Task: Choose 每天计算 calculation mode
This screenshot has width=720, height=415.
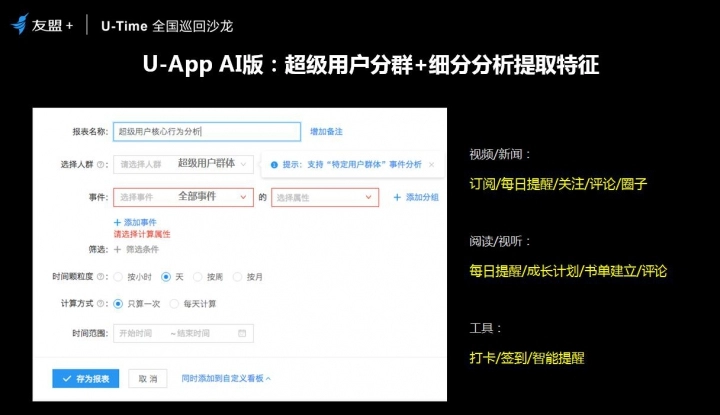Action: click(175, 303)
